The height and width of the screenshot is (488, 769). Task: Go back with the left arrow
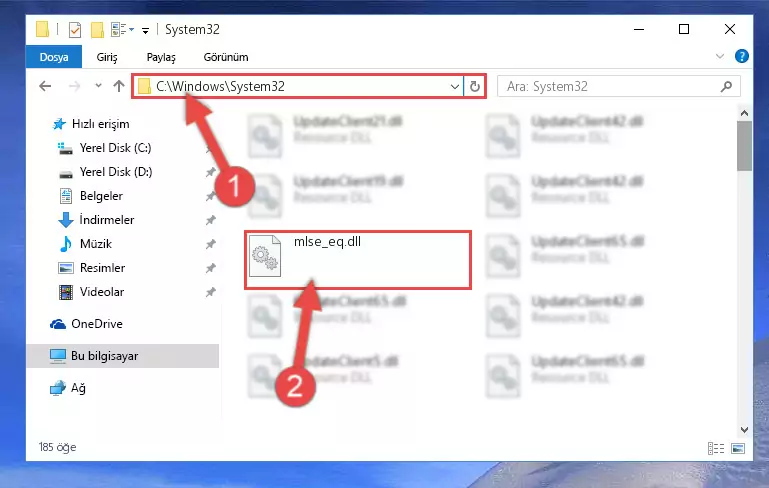point(45,86)
